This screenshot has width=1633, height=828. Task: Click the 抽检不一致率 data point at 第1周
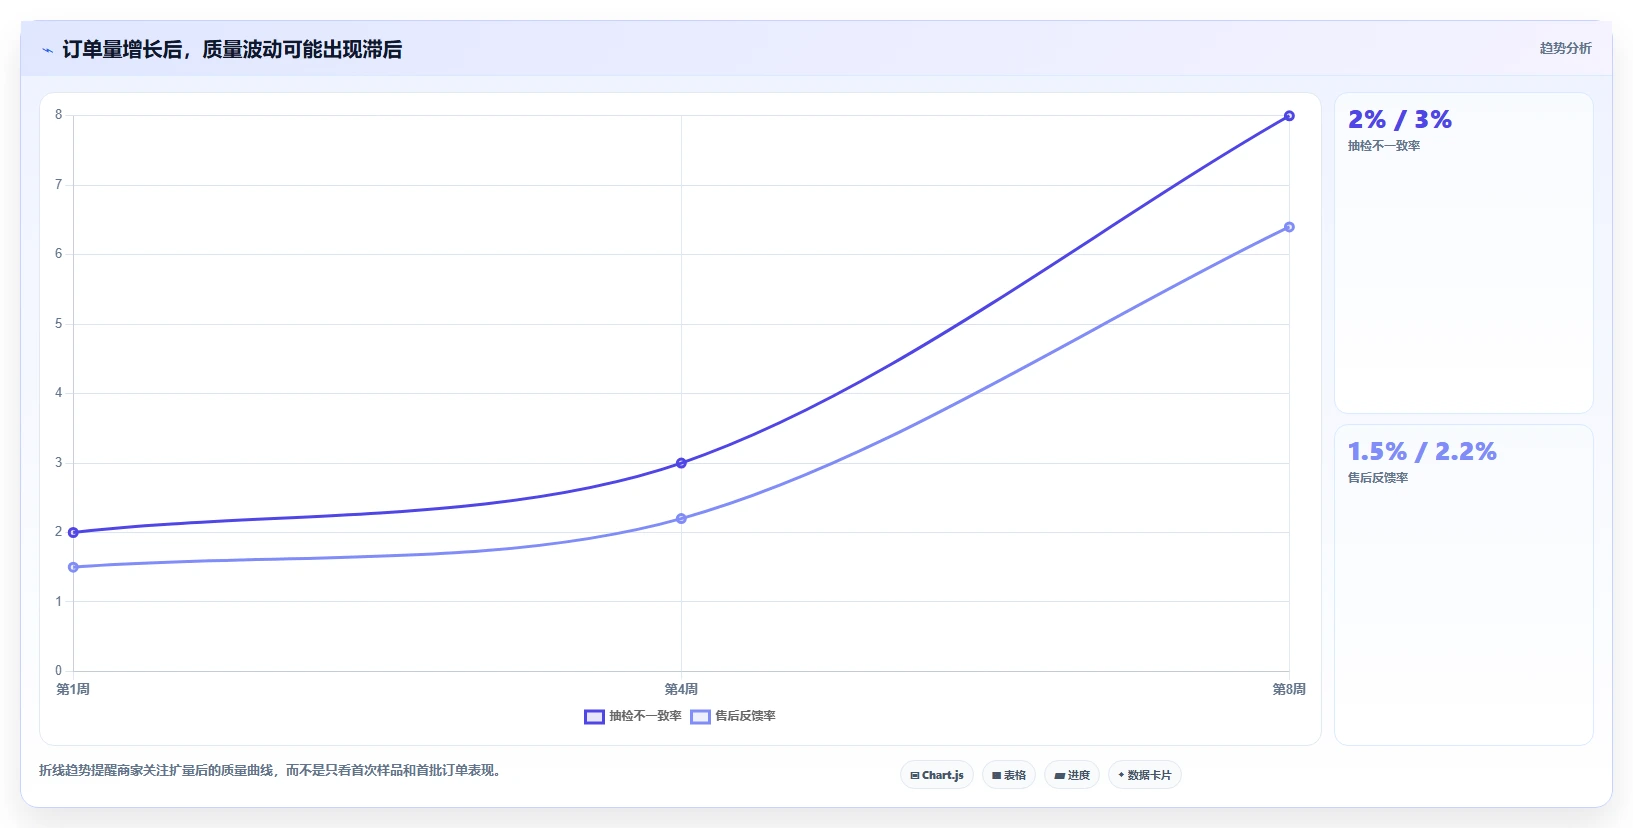pyautogui.click(x=73, y=532)
